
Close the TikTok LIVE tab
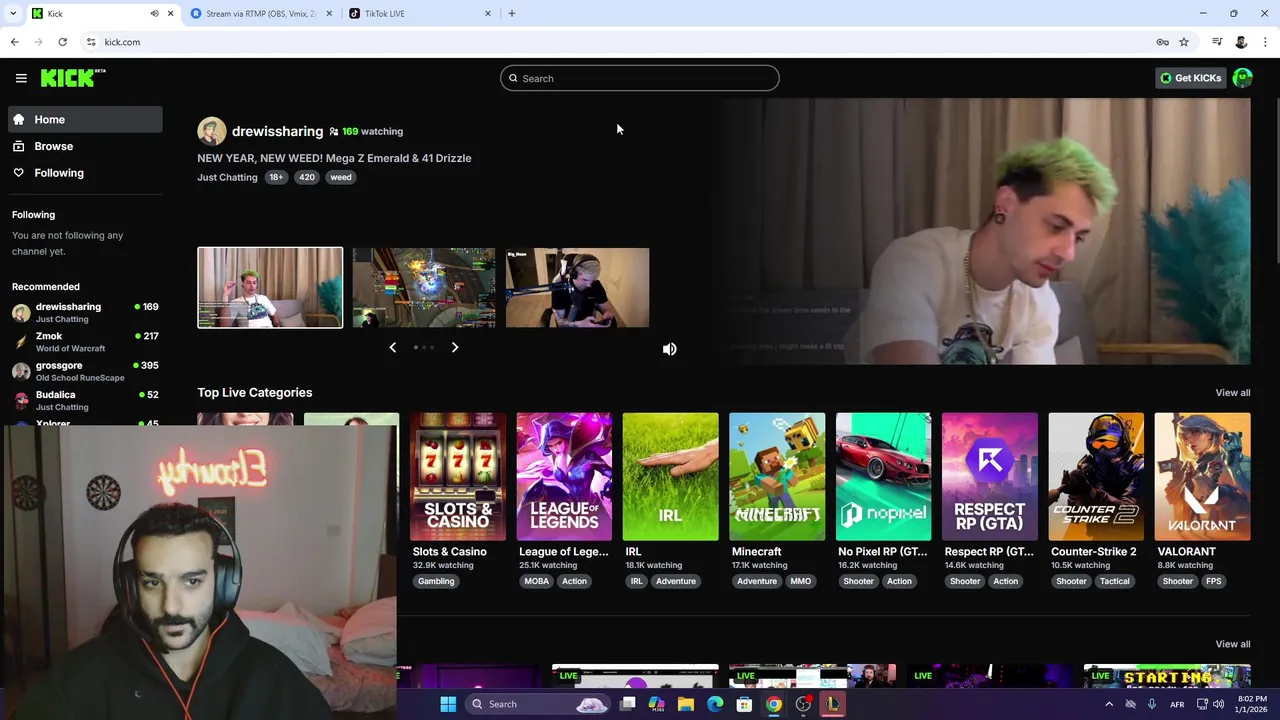(x=488, y=14)
